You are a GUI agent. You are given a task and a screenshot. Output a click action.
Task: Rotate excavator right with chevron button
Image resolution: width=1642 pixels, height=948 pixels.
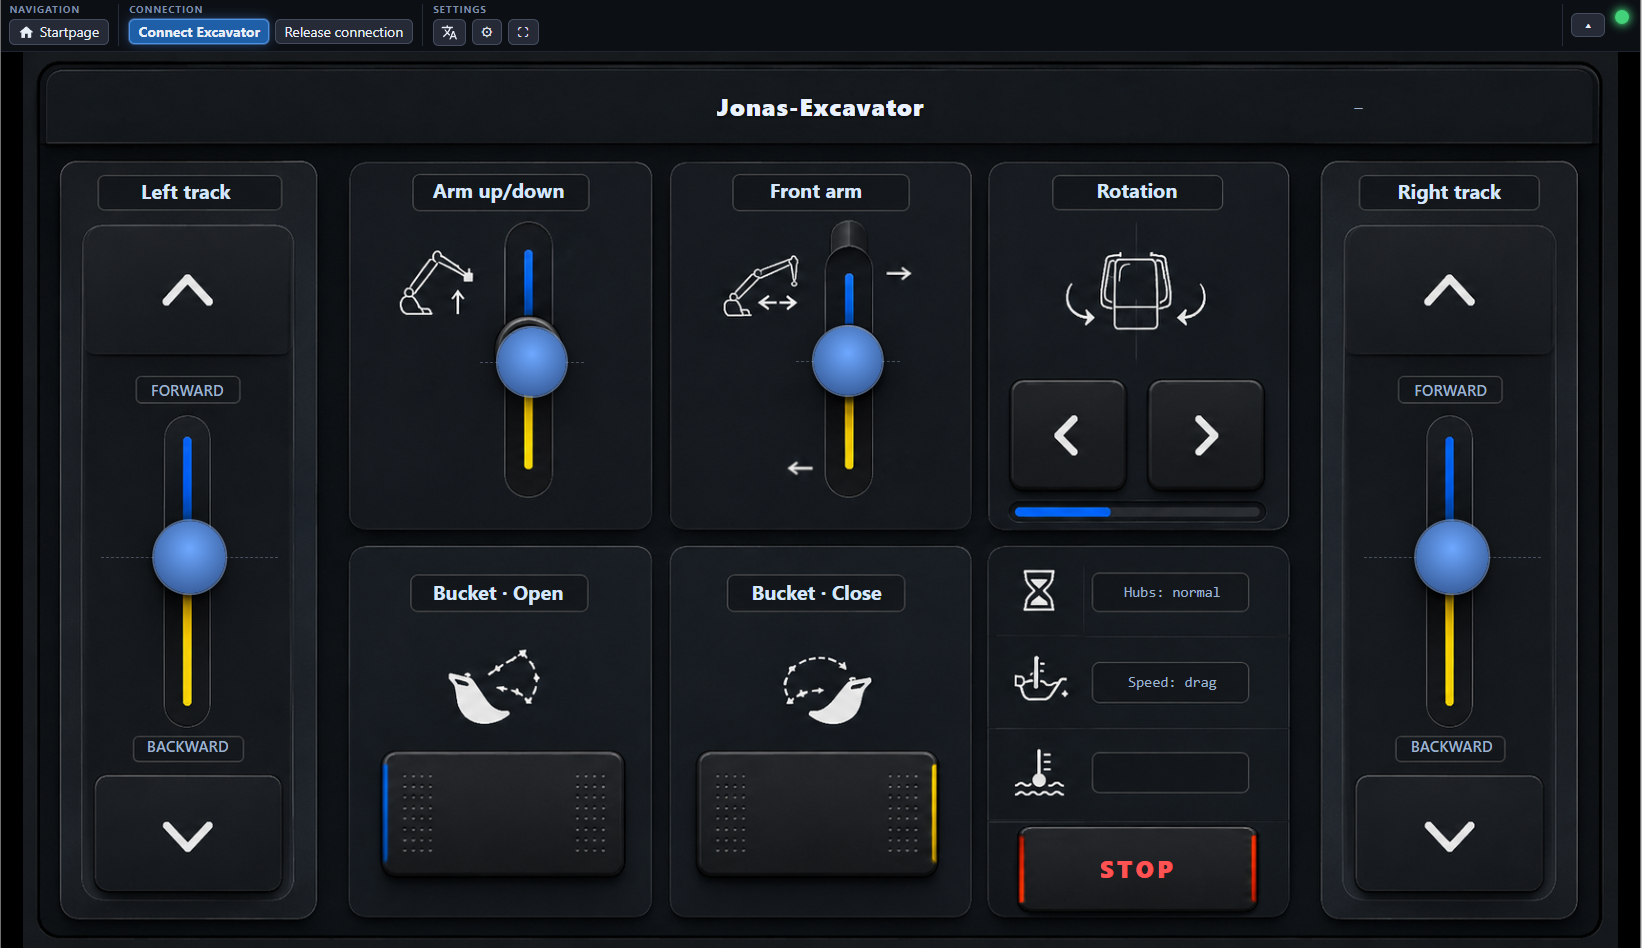coord(1206,435)
